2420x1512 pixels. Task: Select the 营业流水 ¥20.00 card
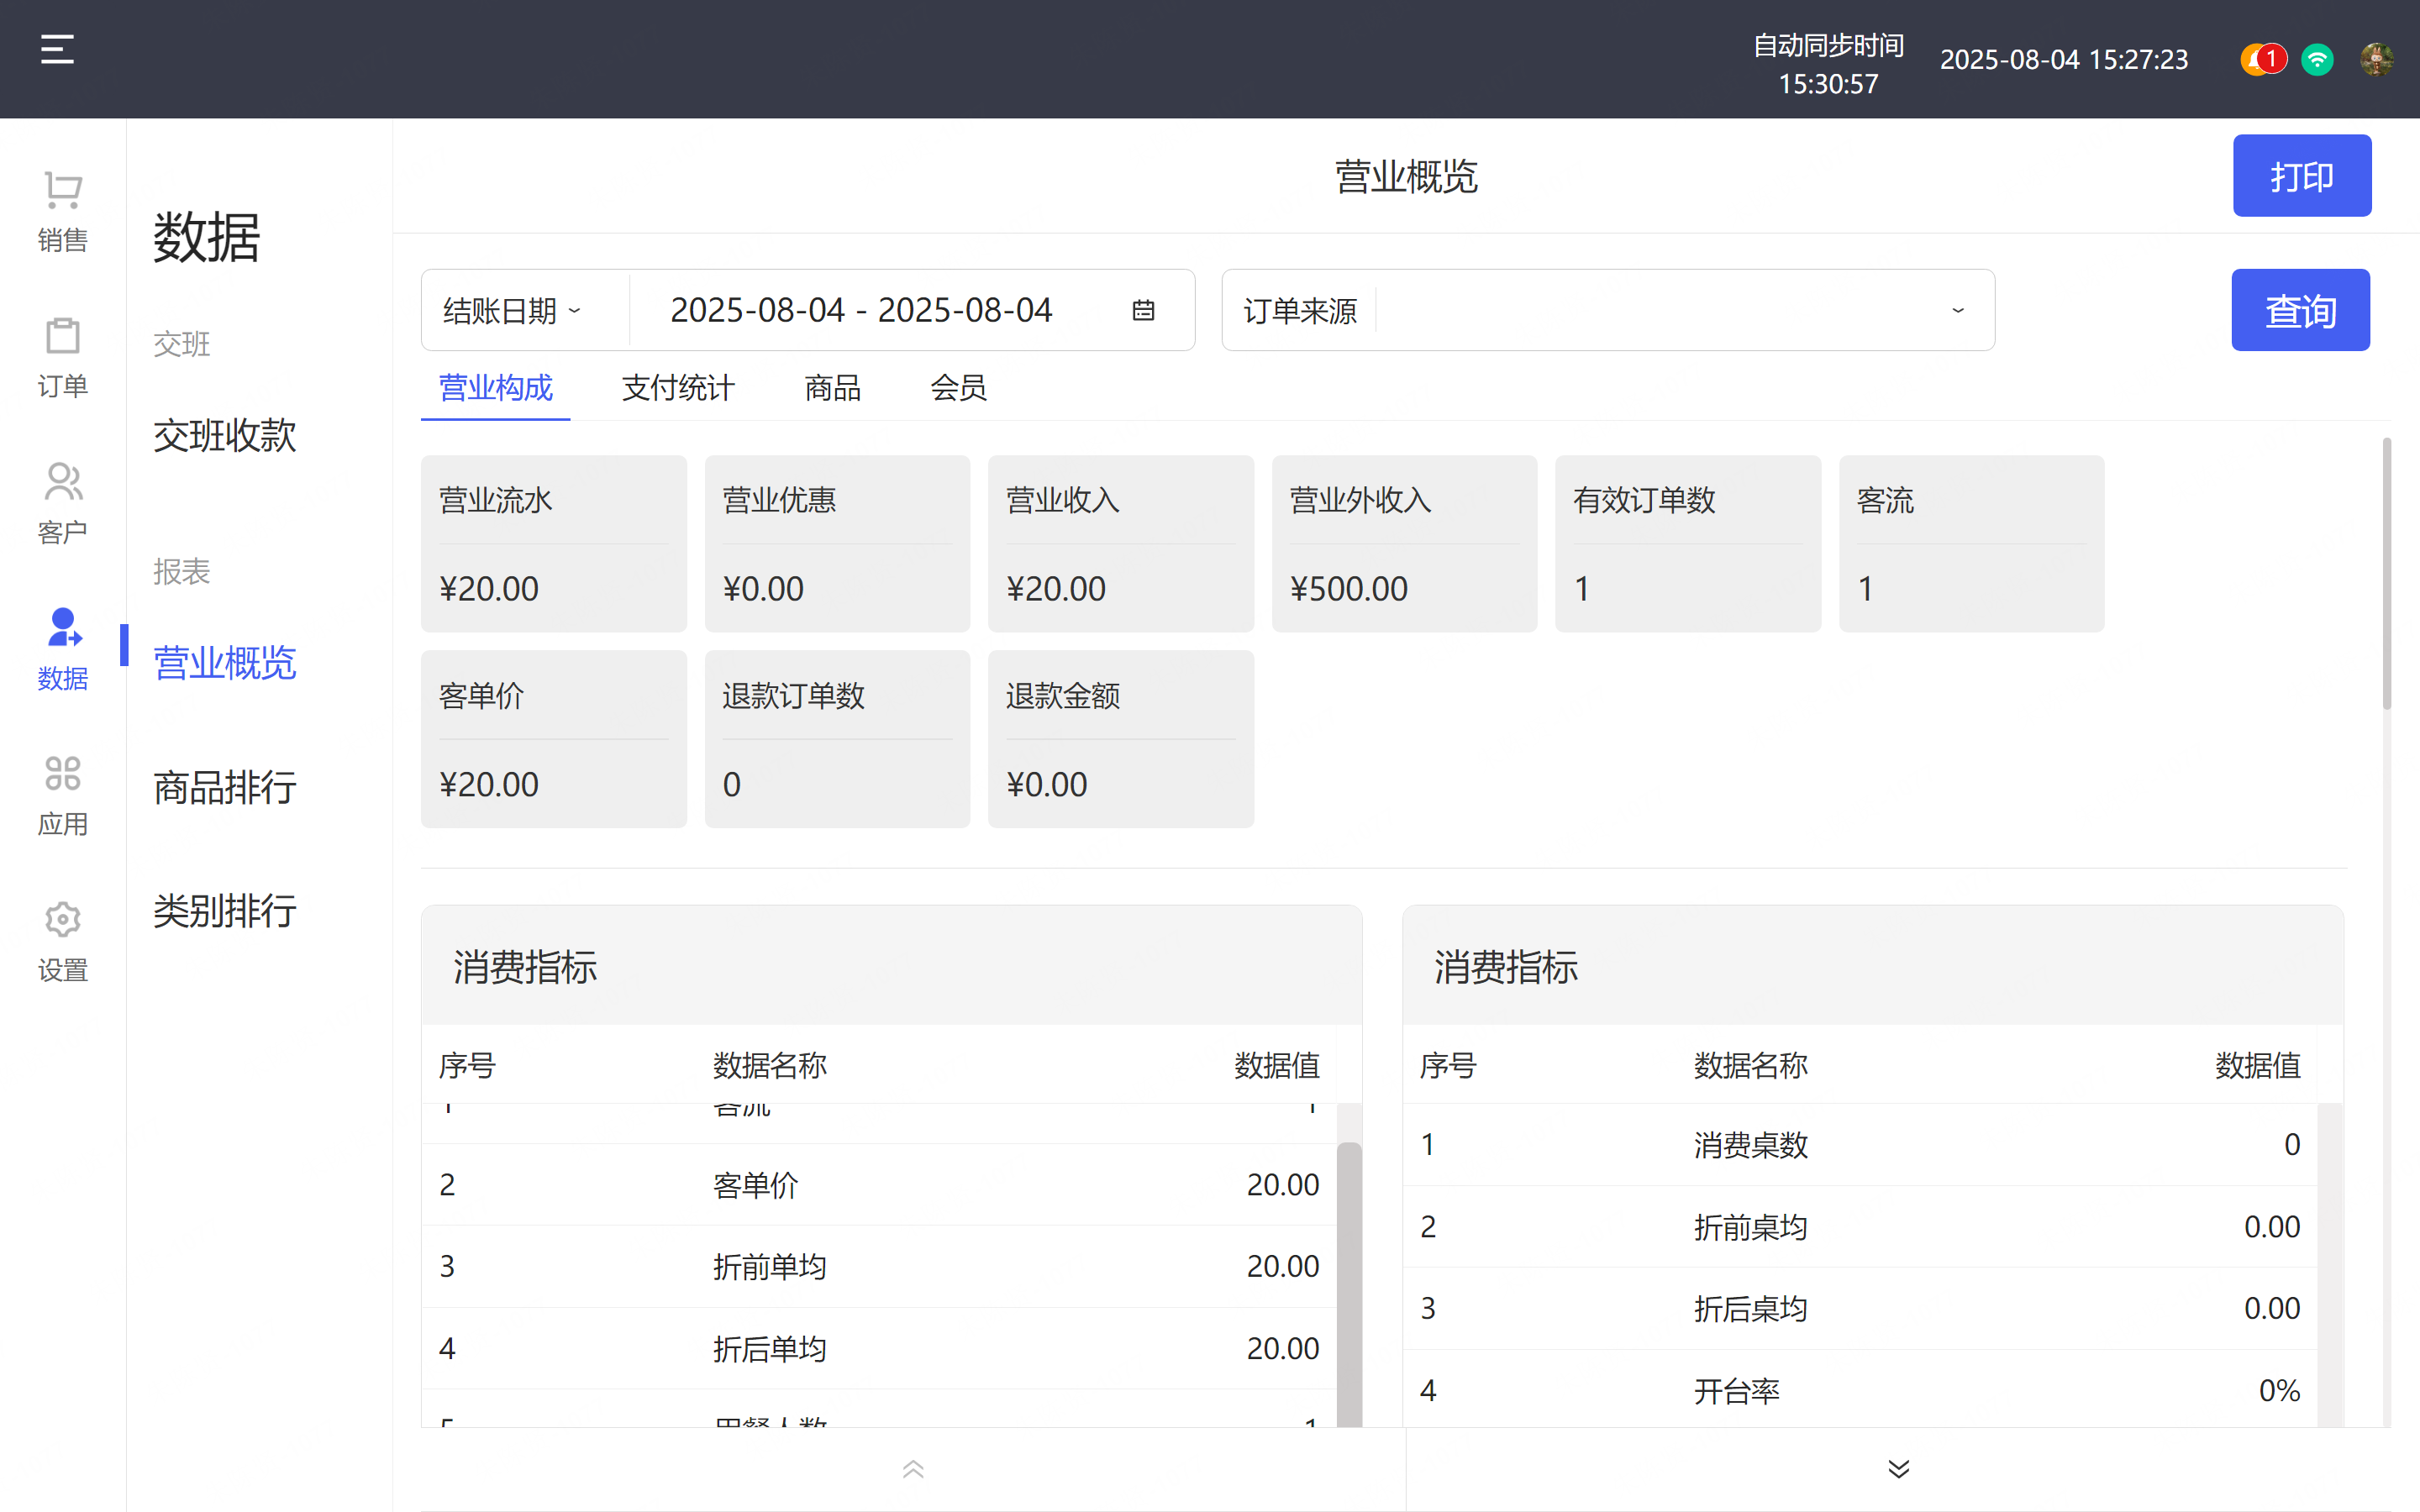[x=554, y=543]
